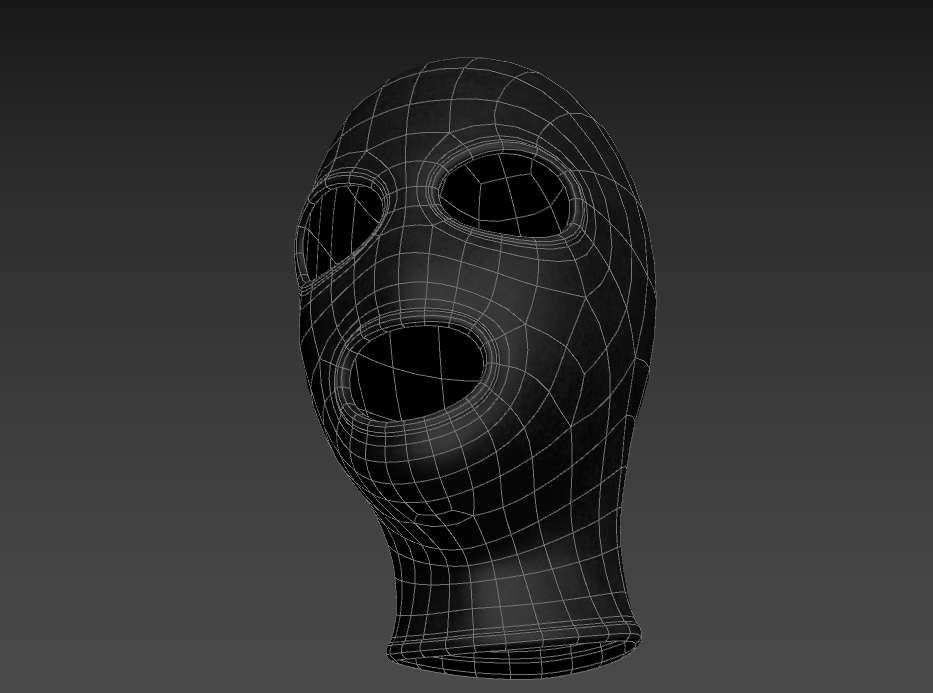Click inside the mouth opening of mask
The image size is (933, 693).
417,373
